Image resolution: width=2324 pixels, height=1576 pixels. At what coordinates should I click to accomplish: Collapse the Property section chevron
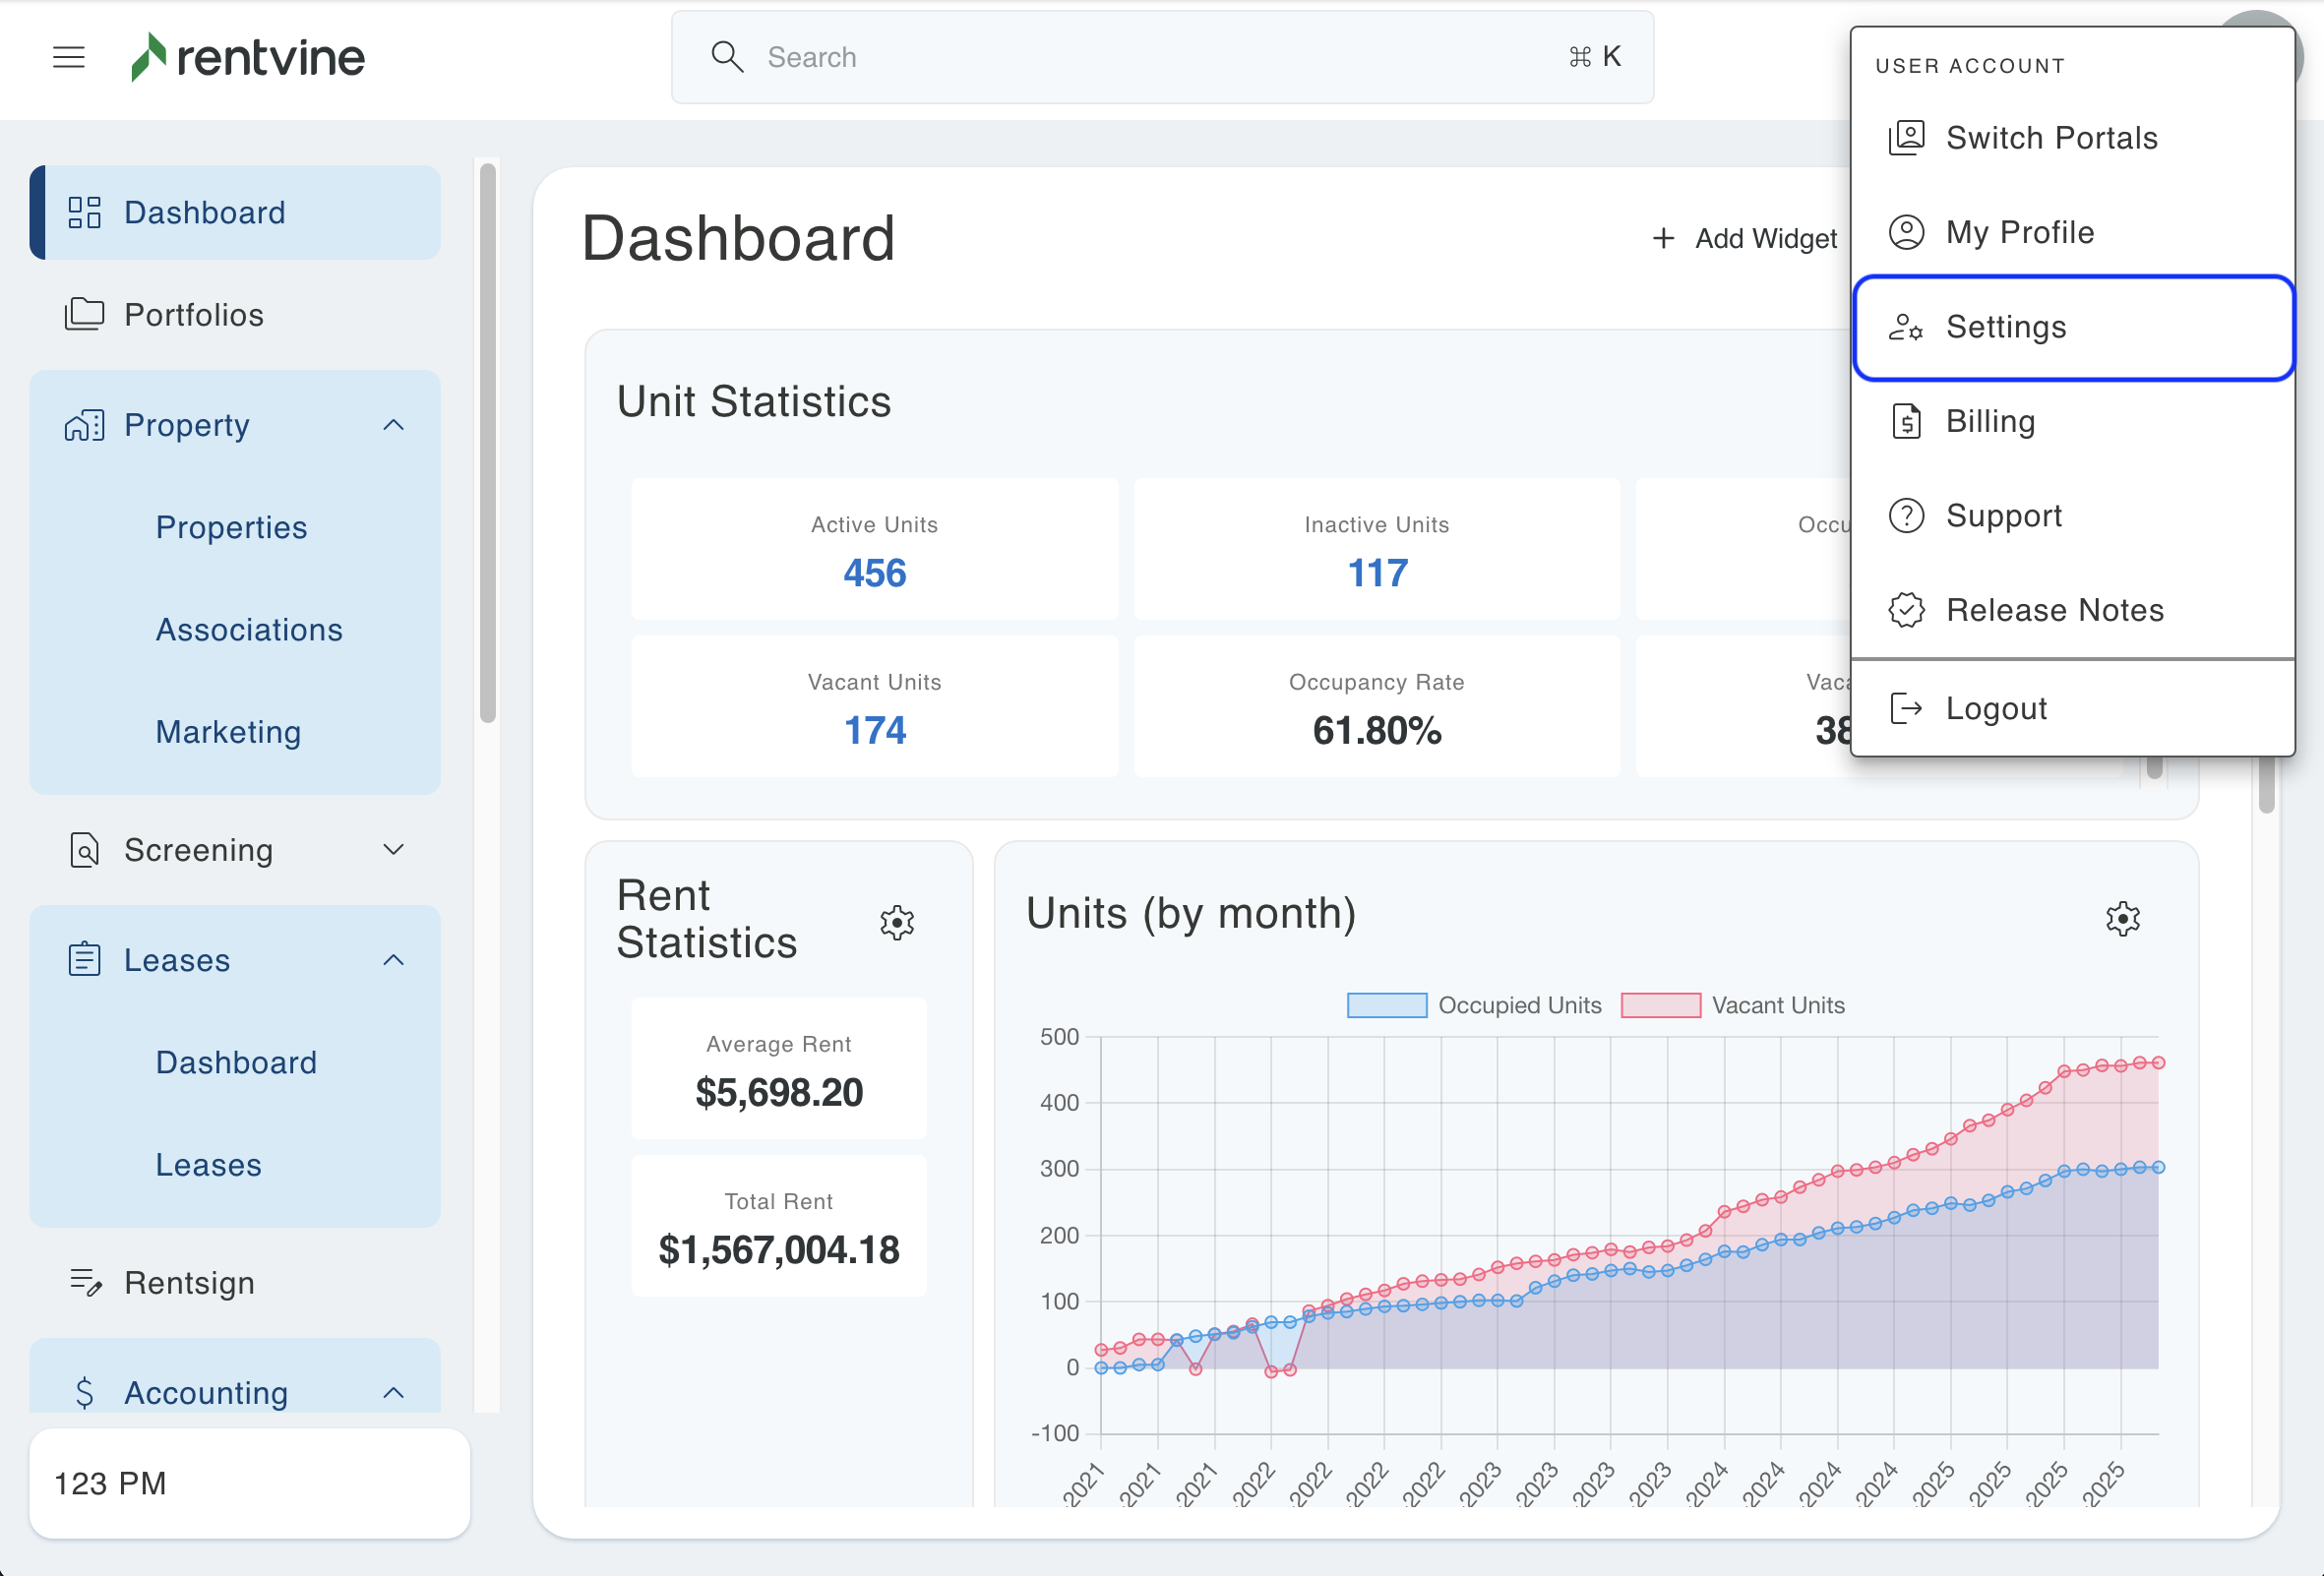tap(394, 425)
